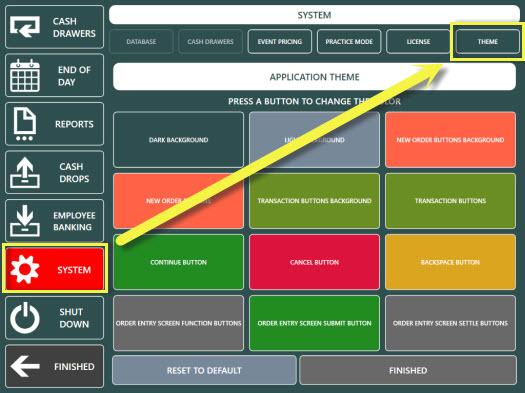This screenshot has width=525, height=393.
Task: Select the Practice Mode tab
Action: click(x=349, y=42)
